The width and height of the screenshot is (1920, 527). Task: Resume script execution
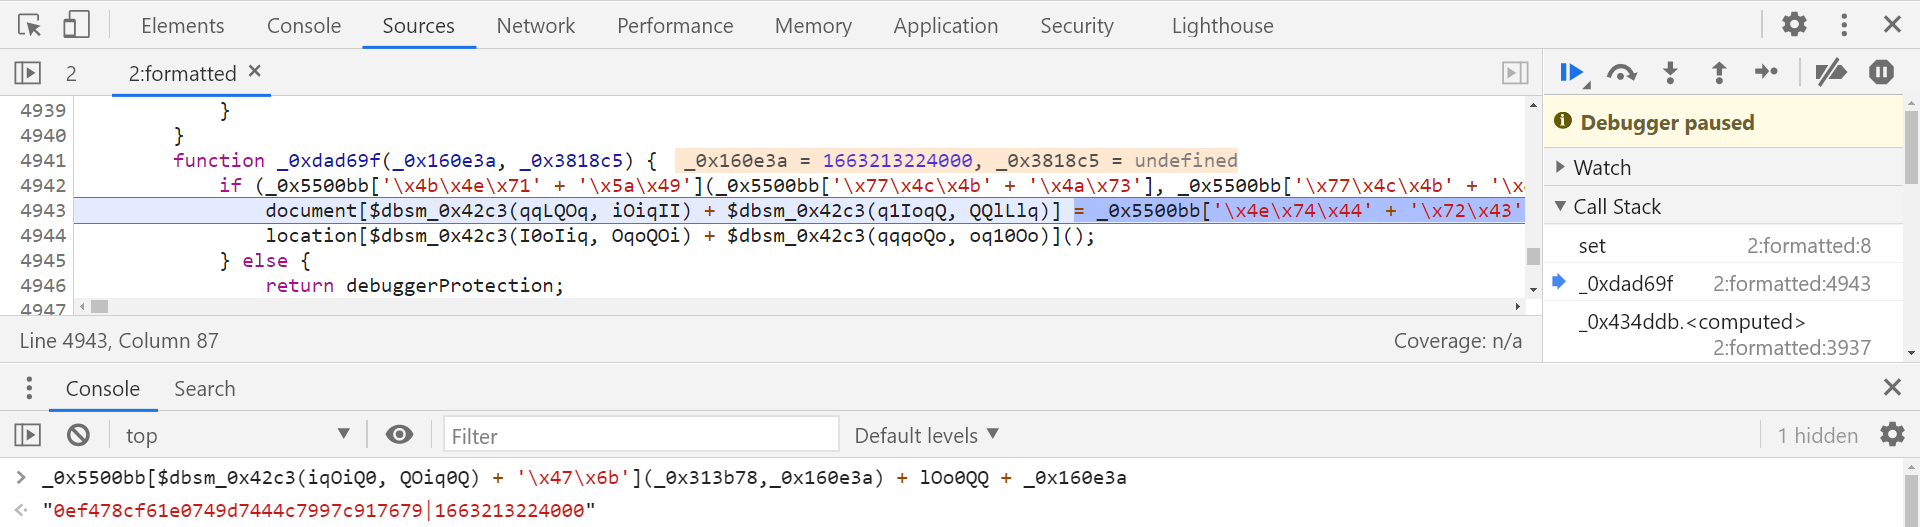[1572, 72]
